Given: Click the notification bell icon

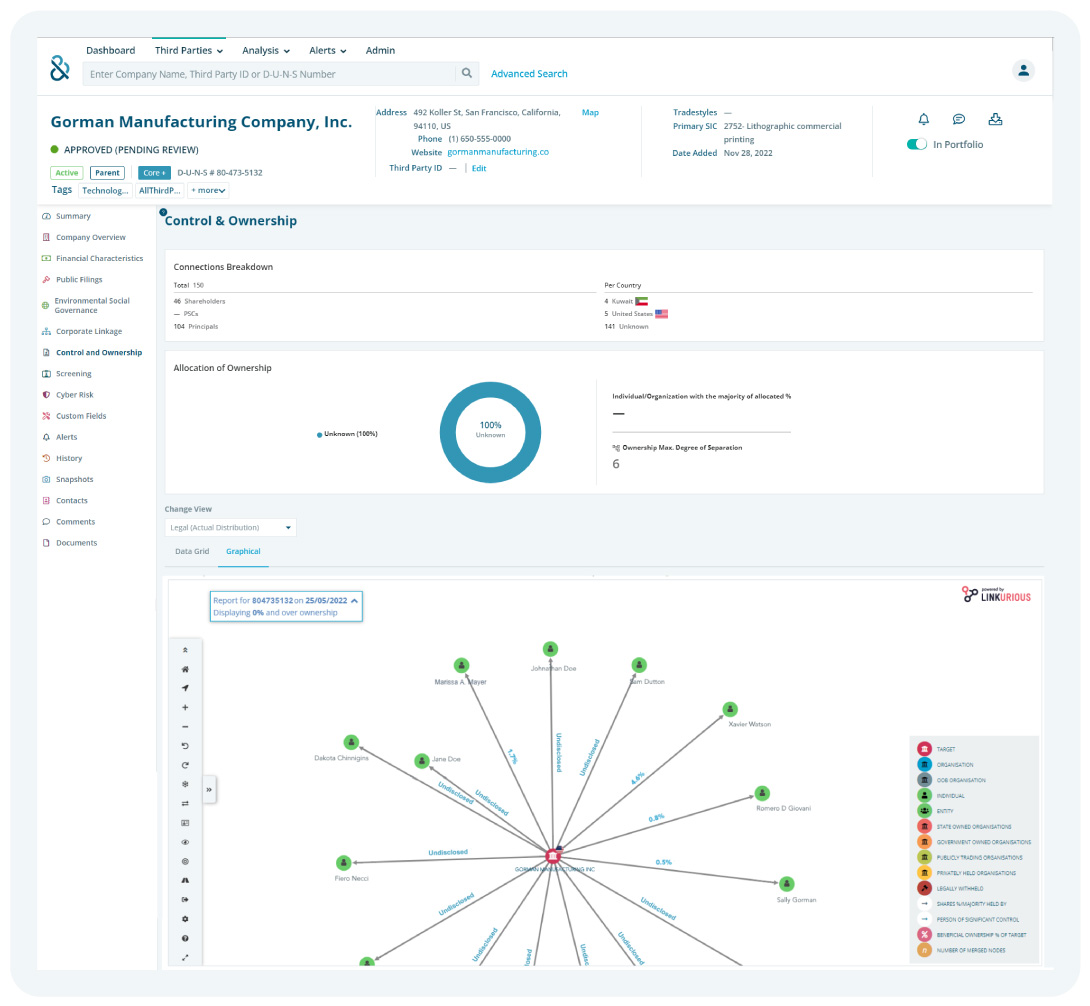Looking at the screenshot, I should (923, 120).
